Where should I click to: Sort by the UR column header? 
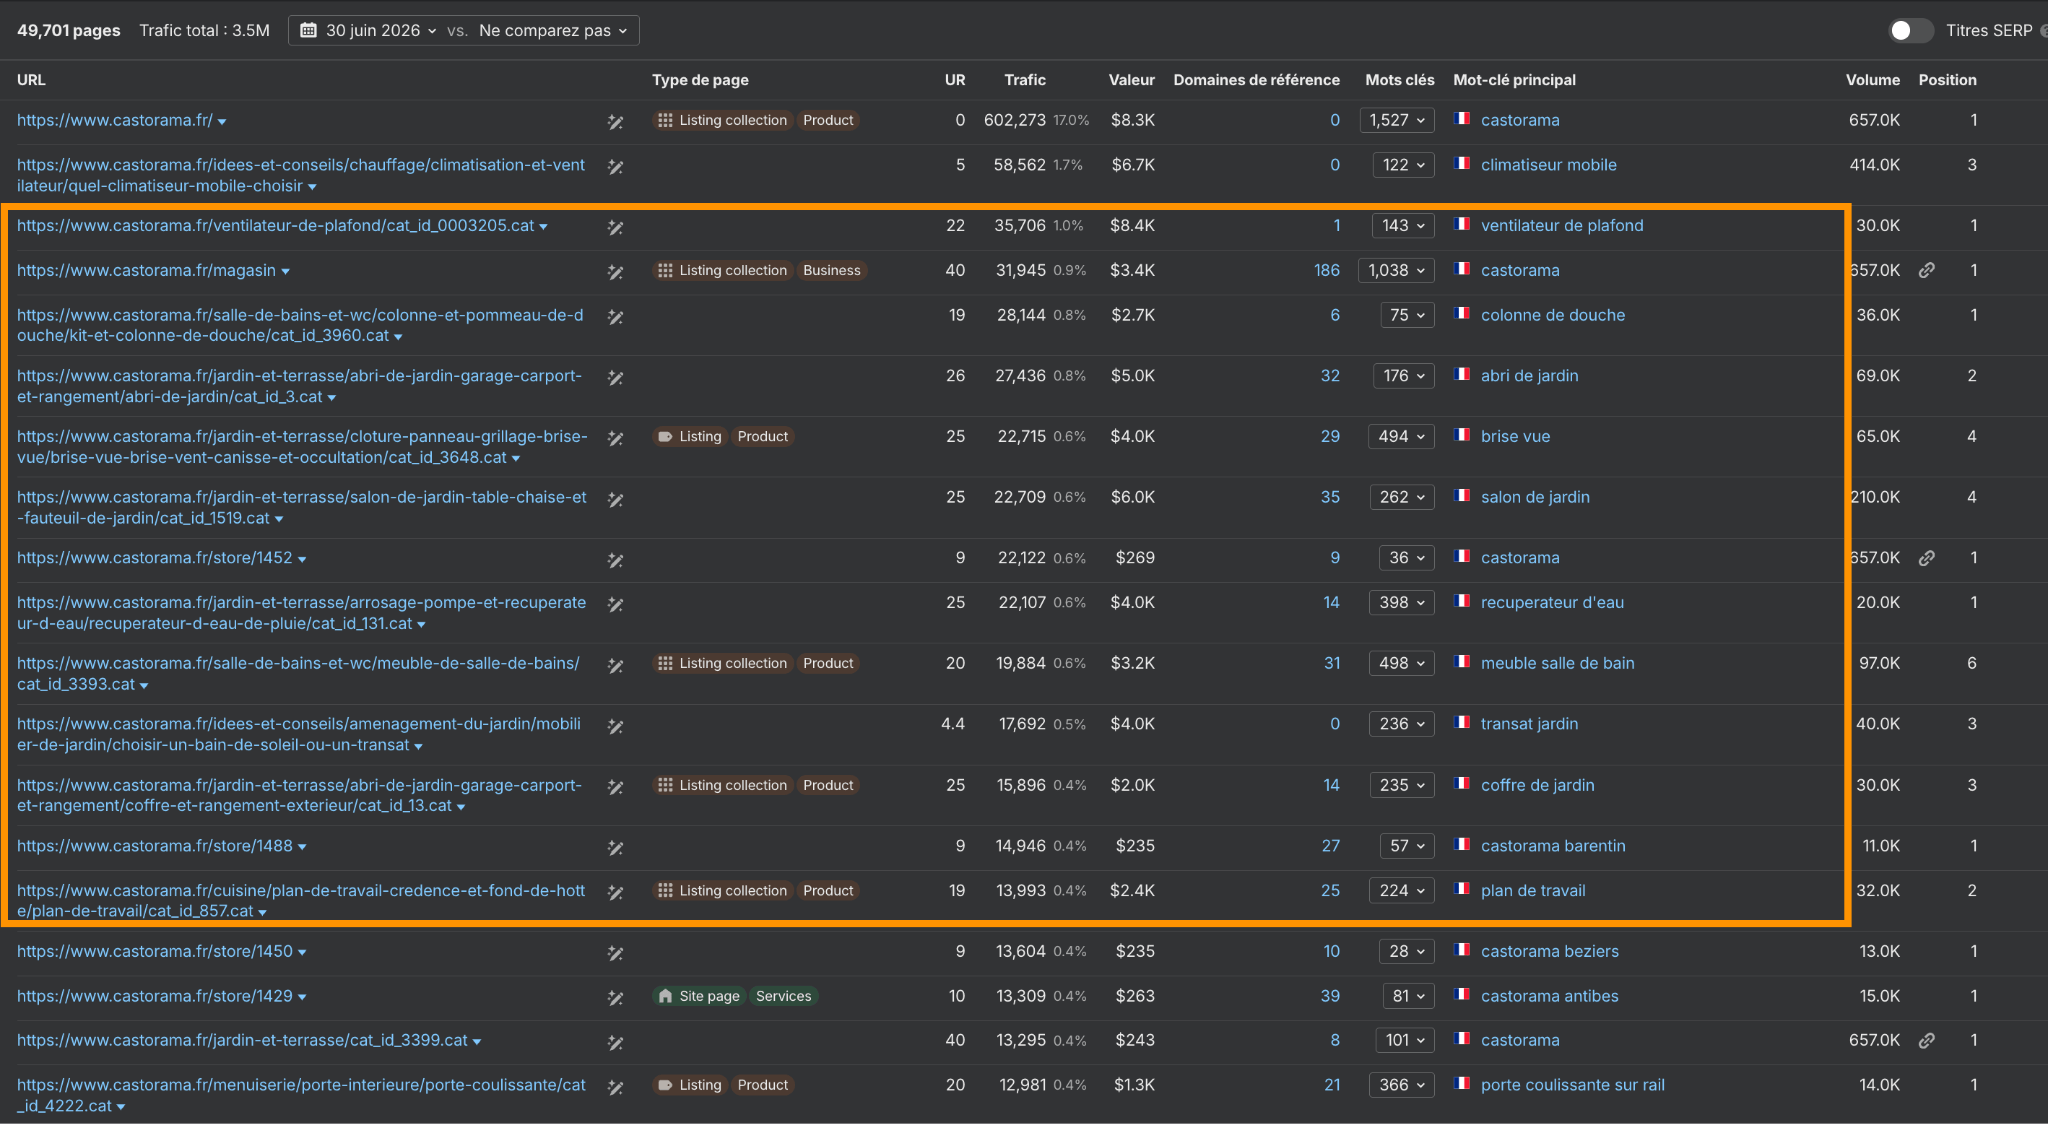[955, 80]
